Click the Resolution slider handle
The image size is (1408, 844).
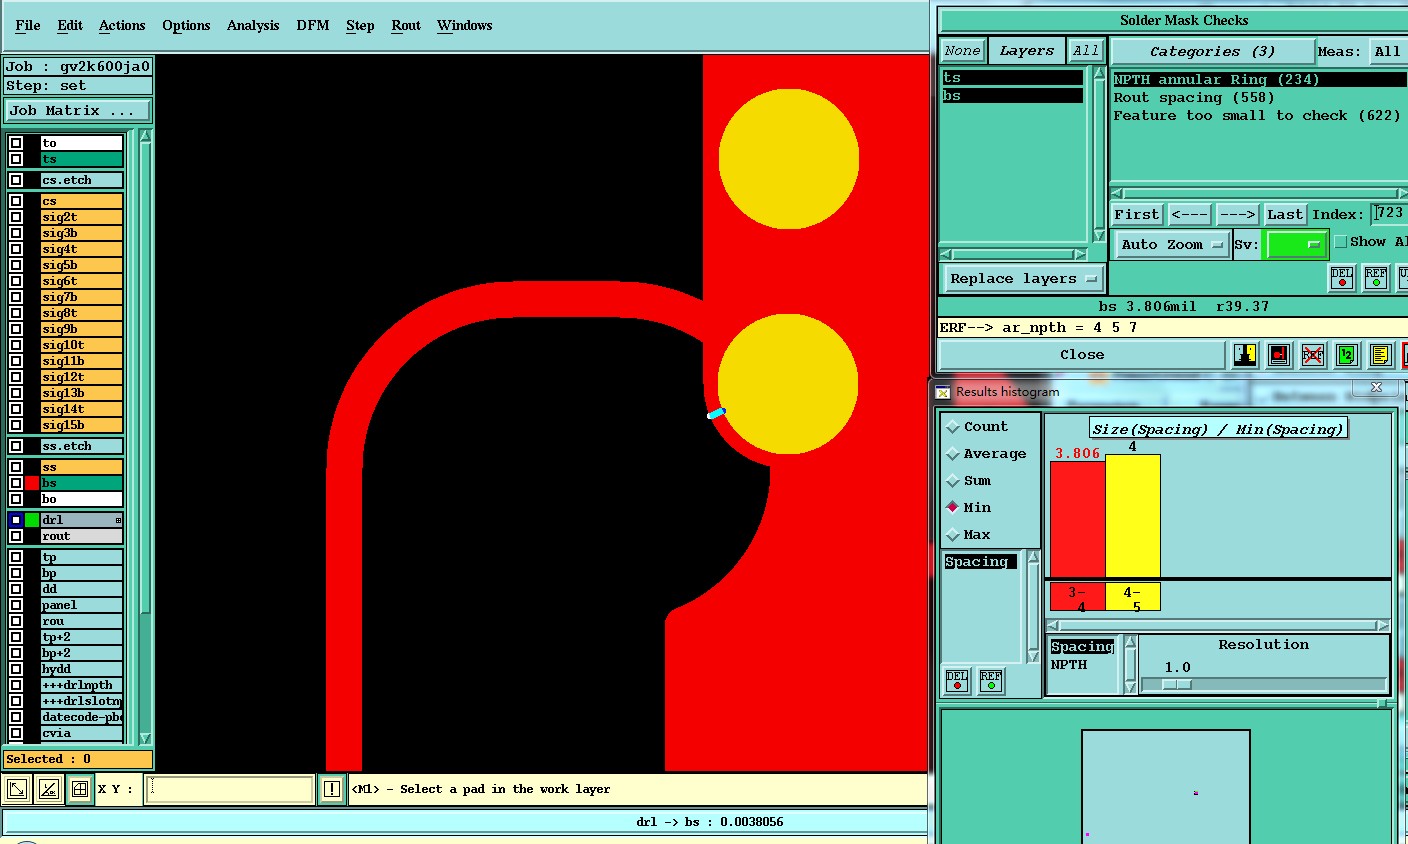[x=1177, y=685]
